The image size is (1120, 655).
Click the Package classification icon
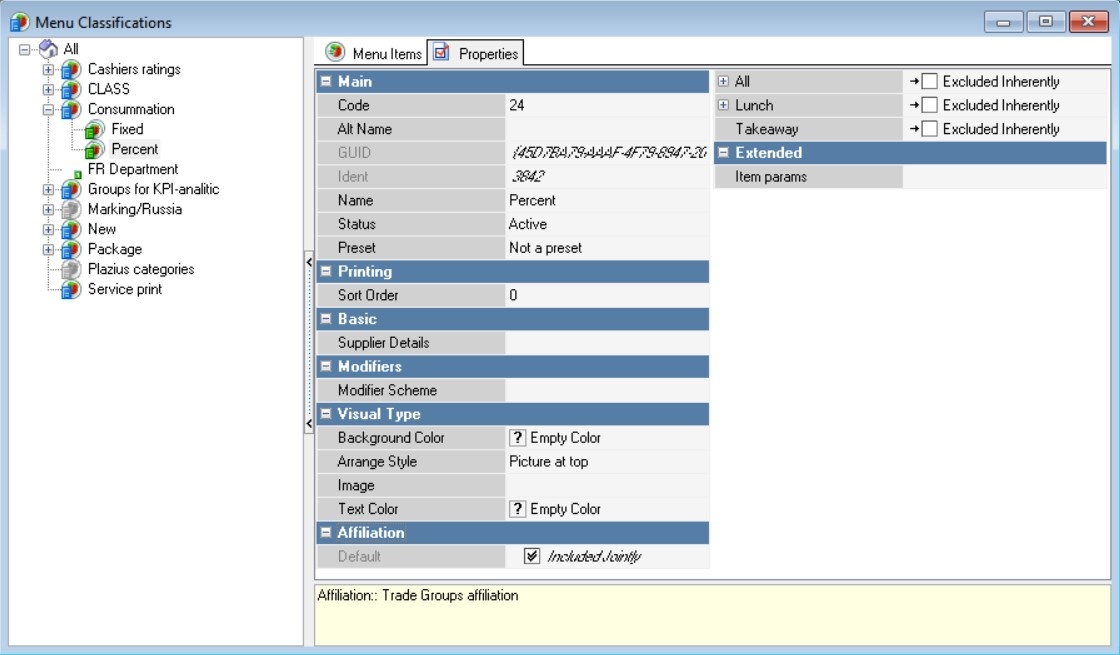71,250
